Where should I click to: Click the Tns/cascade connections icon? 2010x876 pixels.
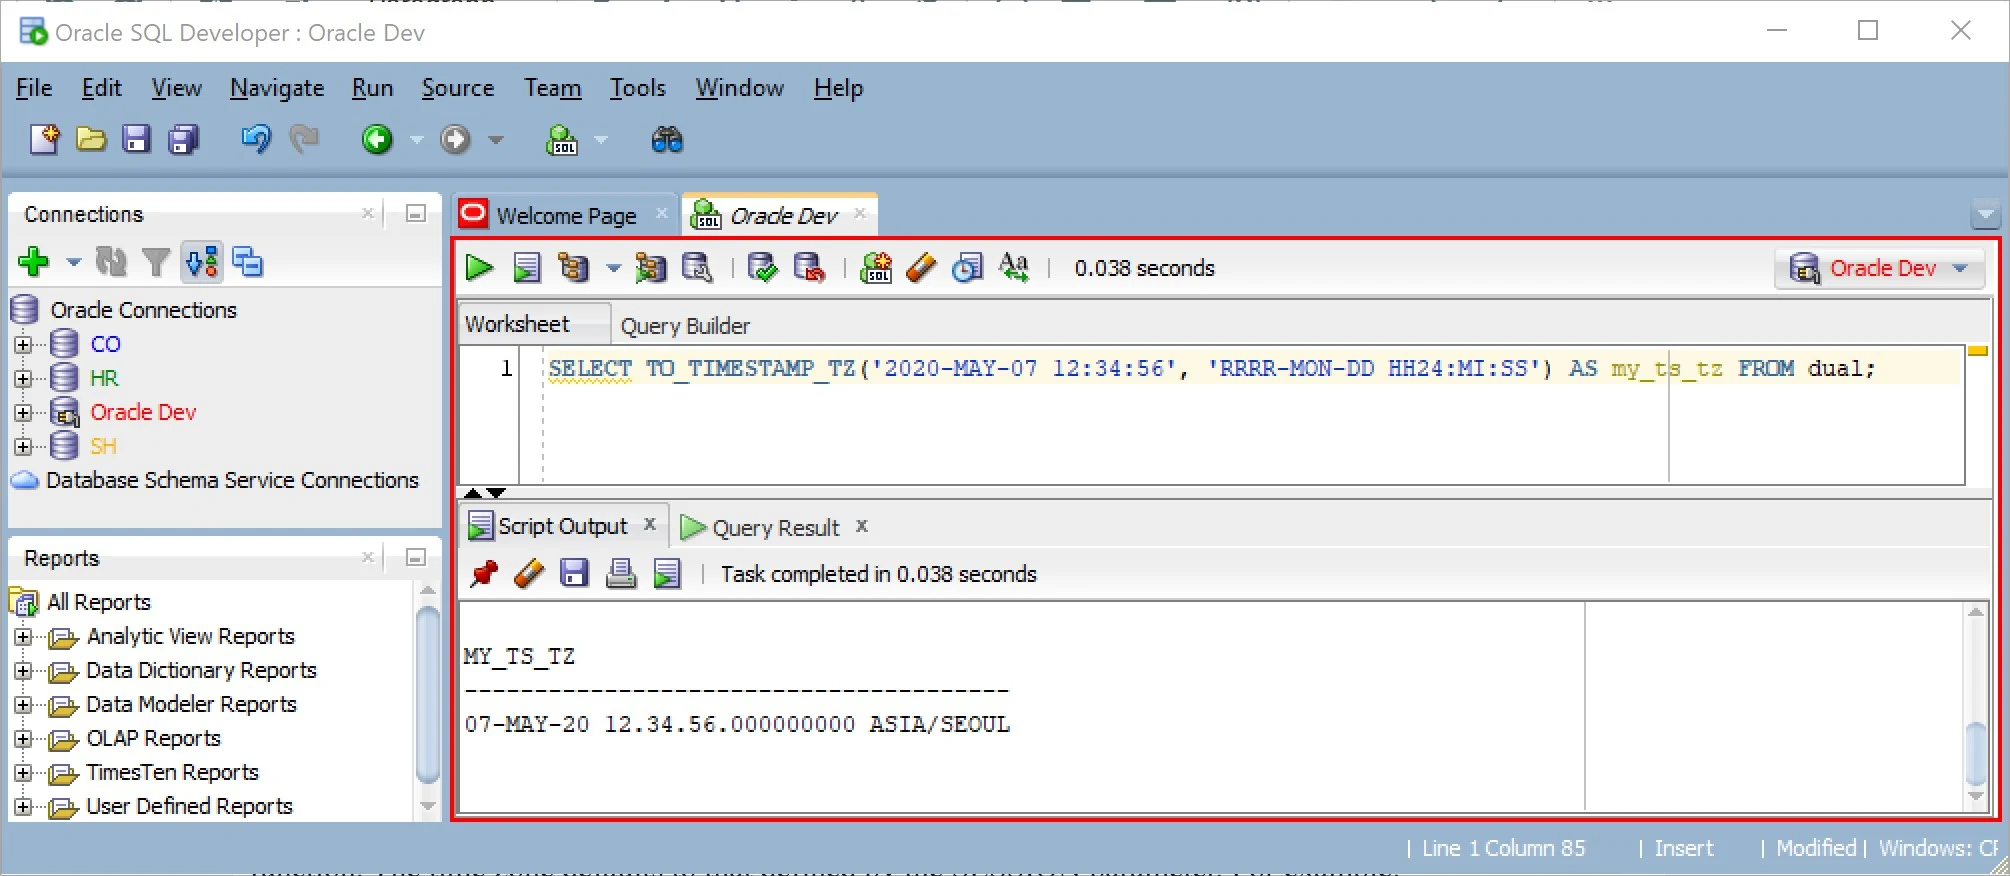coord(248,262)
